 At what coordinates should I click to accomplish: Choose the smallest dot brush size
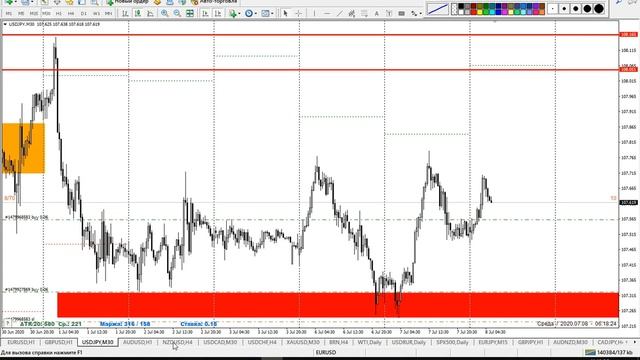[x=553, y=9]
